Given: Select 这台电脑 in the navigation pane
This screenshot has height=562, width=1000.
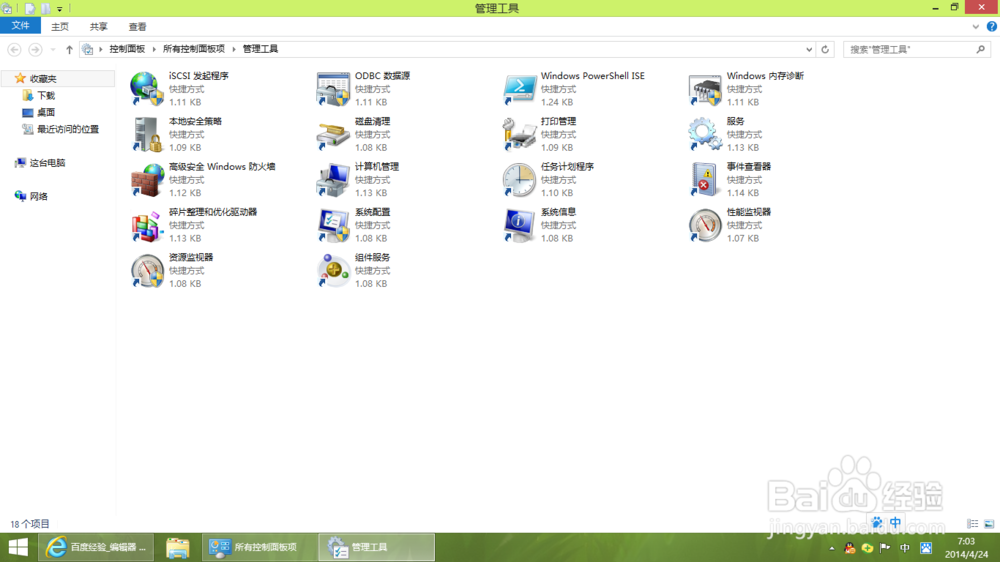Looking at the screenshot, I should pos(47,163).
